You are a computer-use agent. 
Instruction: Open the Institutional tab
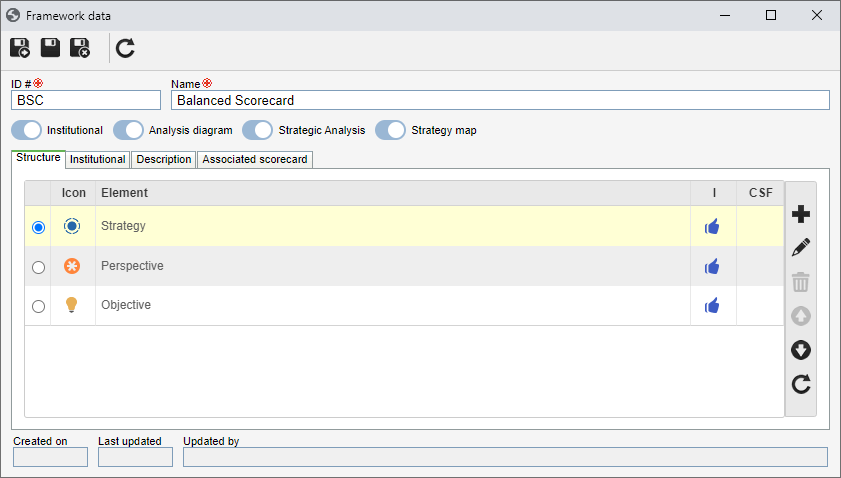[x=98, y=159]
